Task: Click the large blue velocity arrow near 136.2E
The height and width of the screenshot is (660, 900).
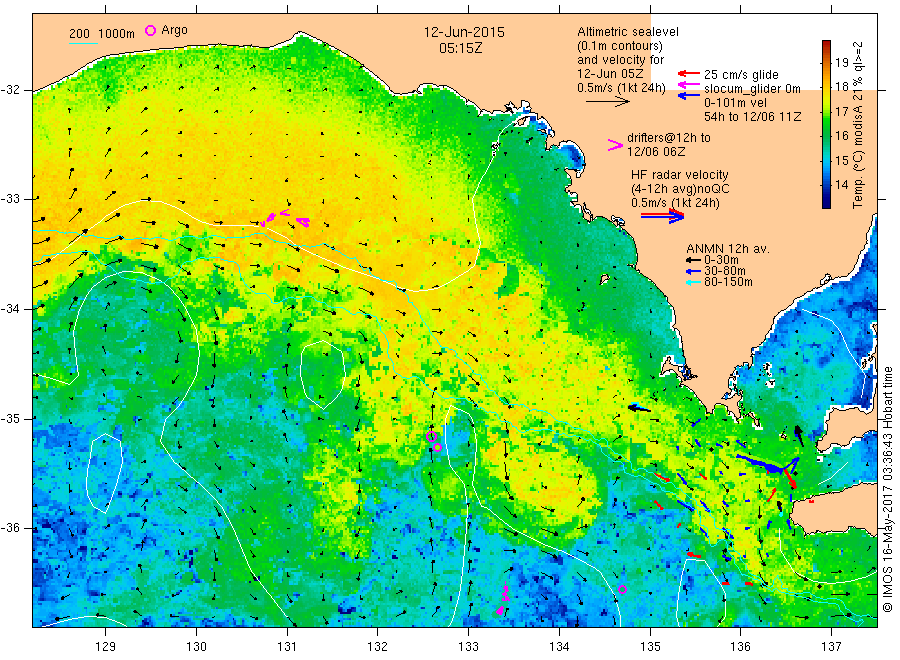Action: pos(759,464)
